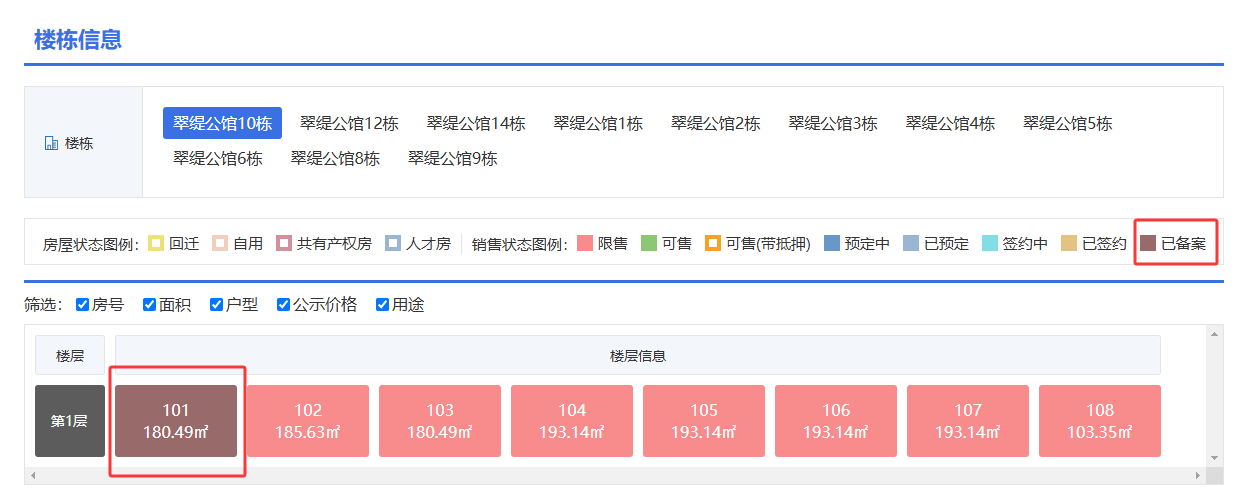Image resolution: width=1235 pixels, height=500 pixels.
Task: Click the 共有产权房 legend icon
Action: tap(284, 243)
